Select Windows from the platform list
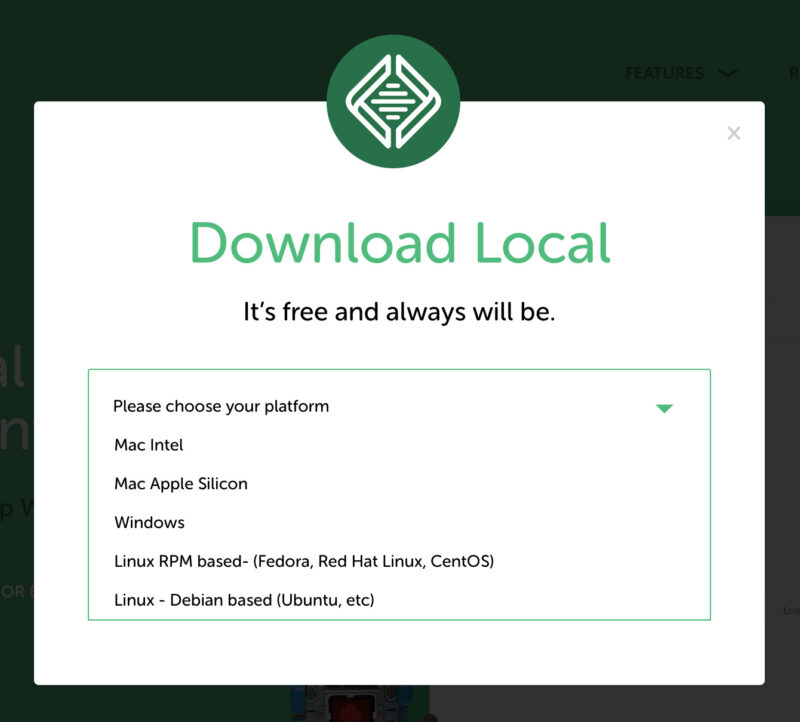800x722 pixels. point(399,522)
